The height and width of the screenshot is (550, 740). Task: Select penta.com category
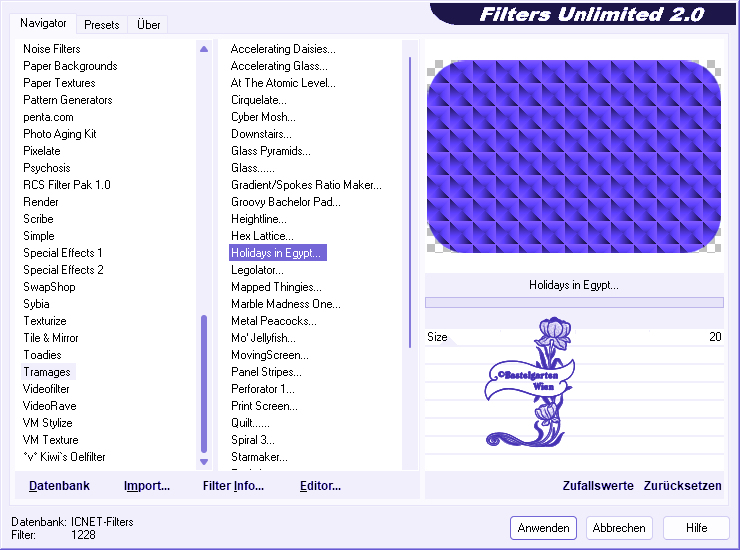[49, 117]
